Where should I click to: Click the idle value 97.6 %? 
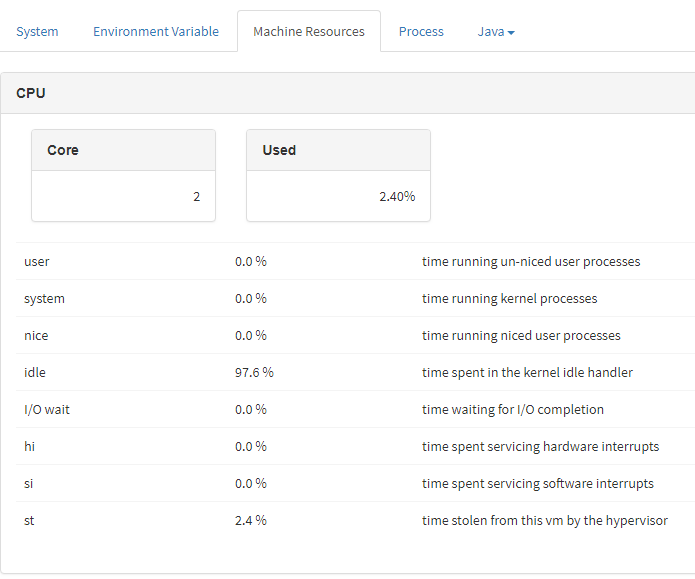pyautogui.click(x=254, y=372)
